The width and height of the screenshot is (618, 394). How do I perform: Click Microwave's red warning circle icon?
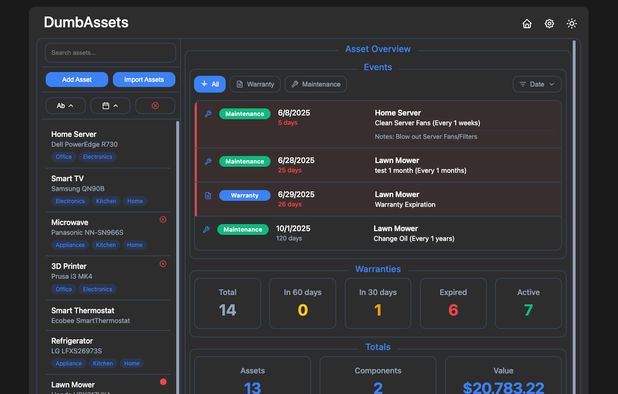[163, 219]
